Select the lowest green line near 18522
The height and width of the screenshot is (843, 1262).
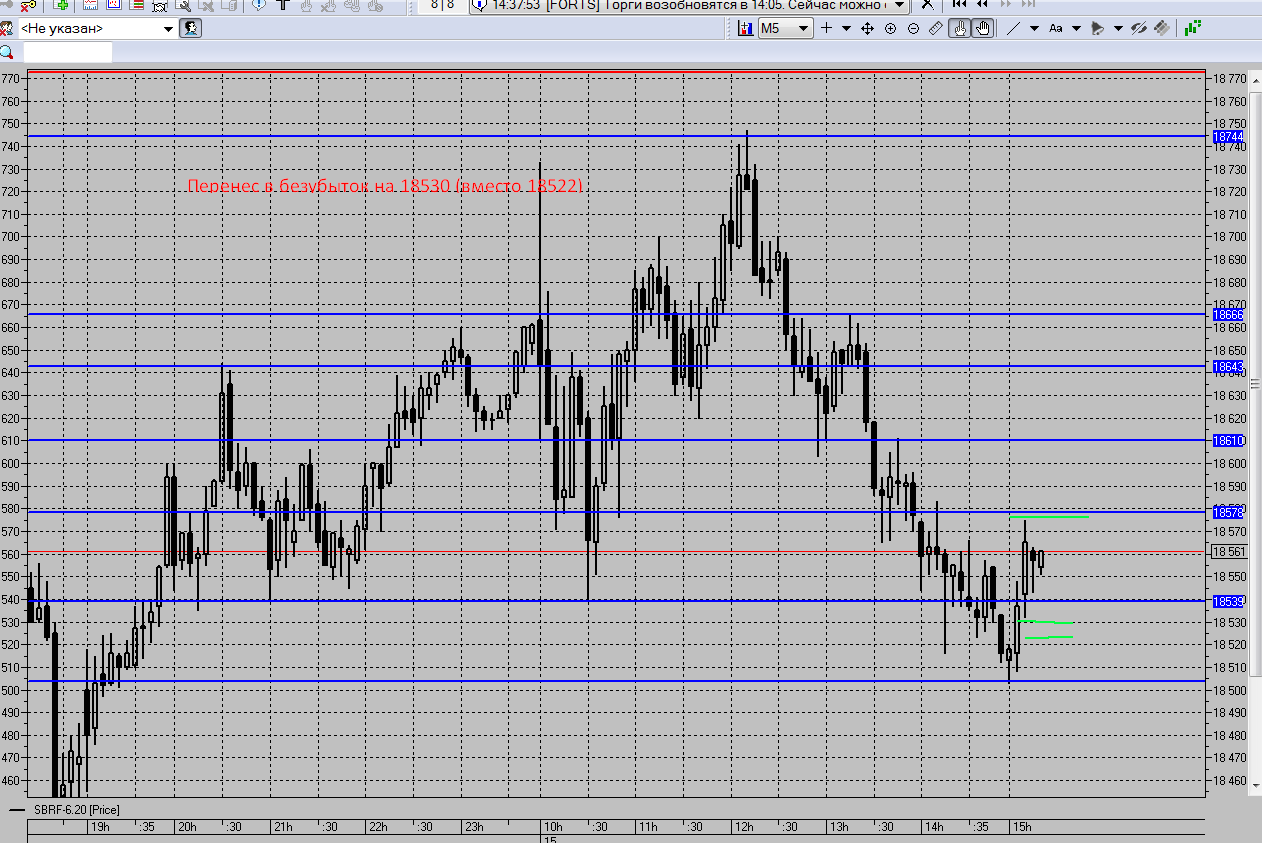(x=1048, y=636)
